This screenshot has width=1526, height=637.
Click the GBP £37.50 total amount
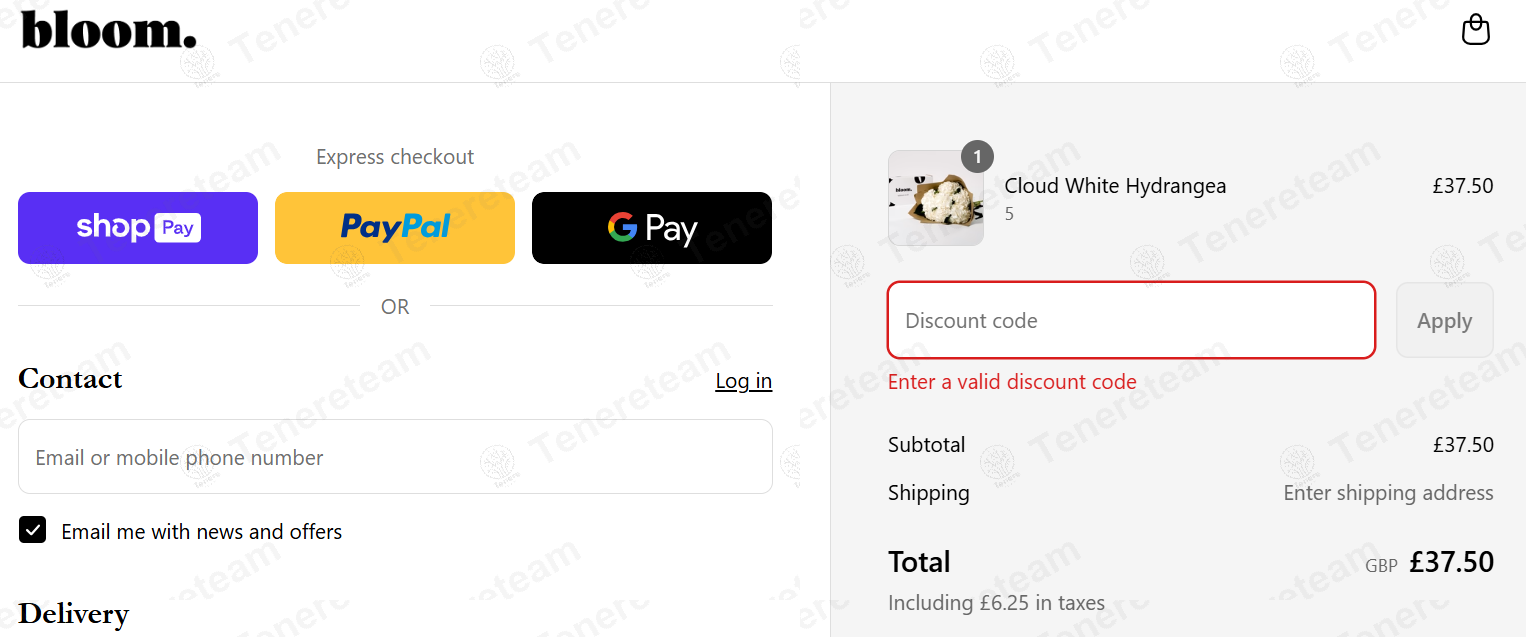(1451, 562)
